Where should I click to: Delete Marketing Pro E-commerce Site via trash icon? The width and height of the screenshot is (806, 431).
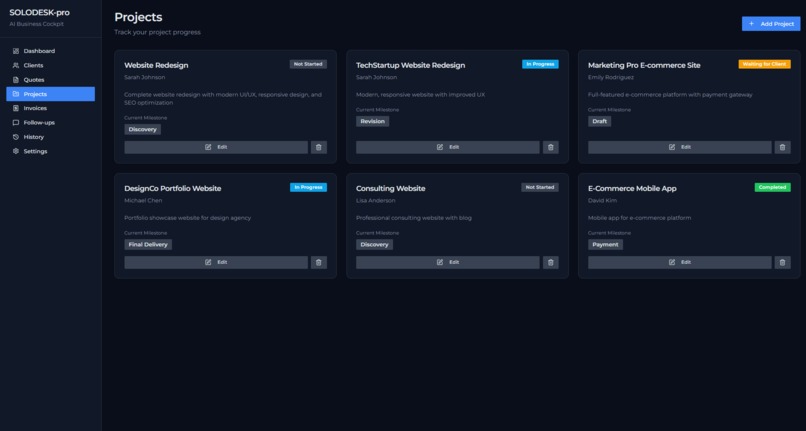782,147
